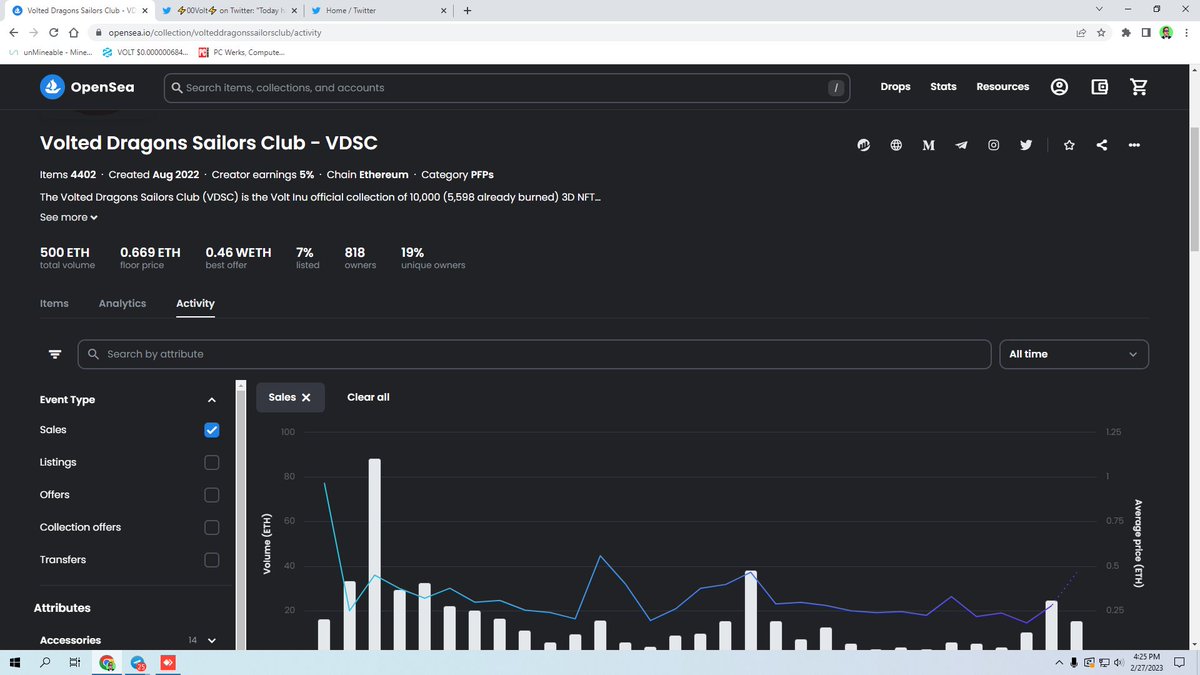Reload the page
Viewport: 1200px width, 675px height.
(56, 32)
